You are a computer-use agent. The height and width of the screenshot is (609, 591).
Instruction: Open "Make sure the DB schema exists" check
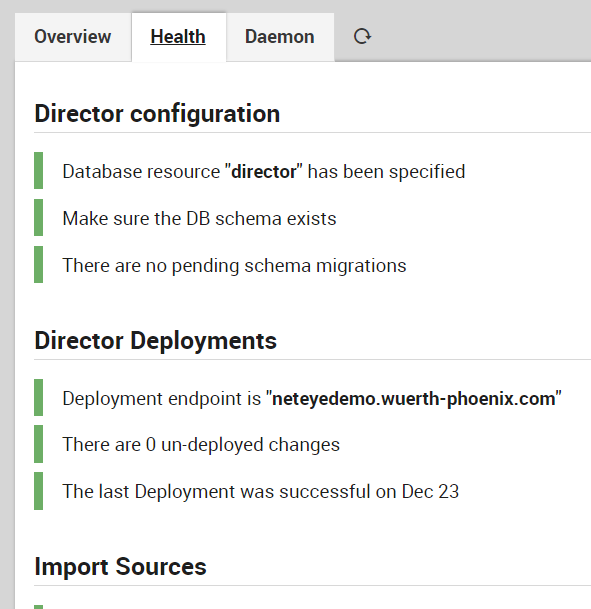pyautogui.click(x=199, y=219)
